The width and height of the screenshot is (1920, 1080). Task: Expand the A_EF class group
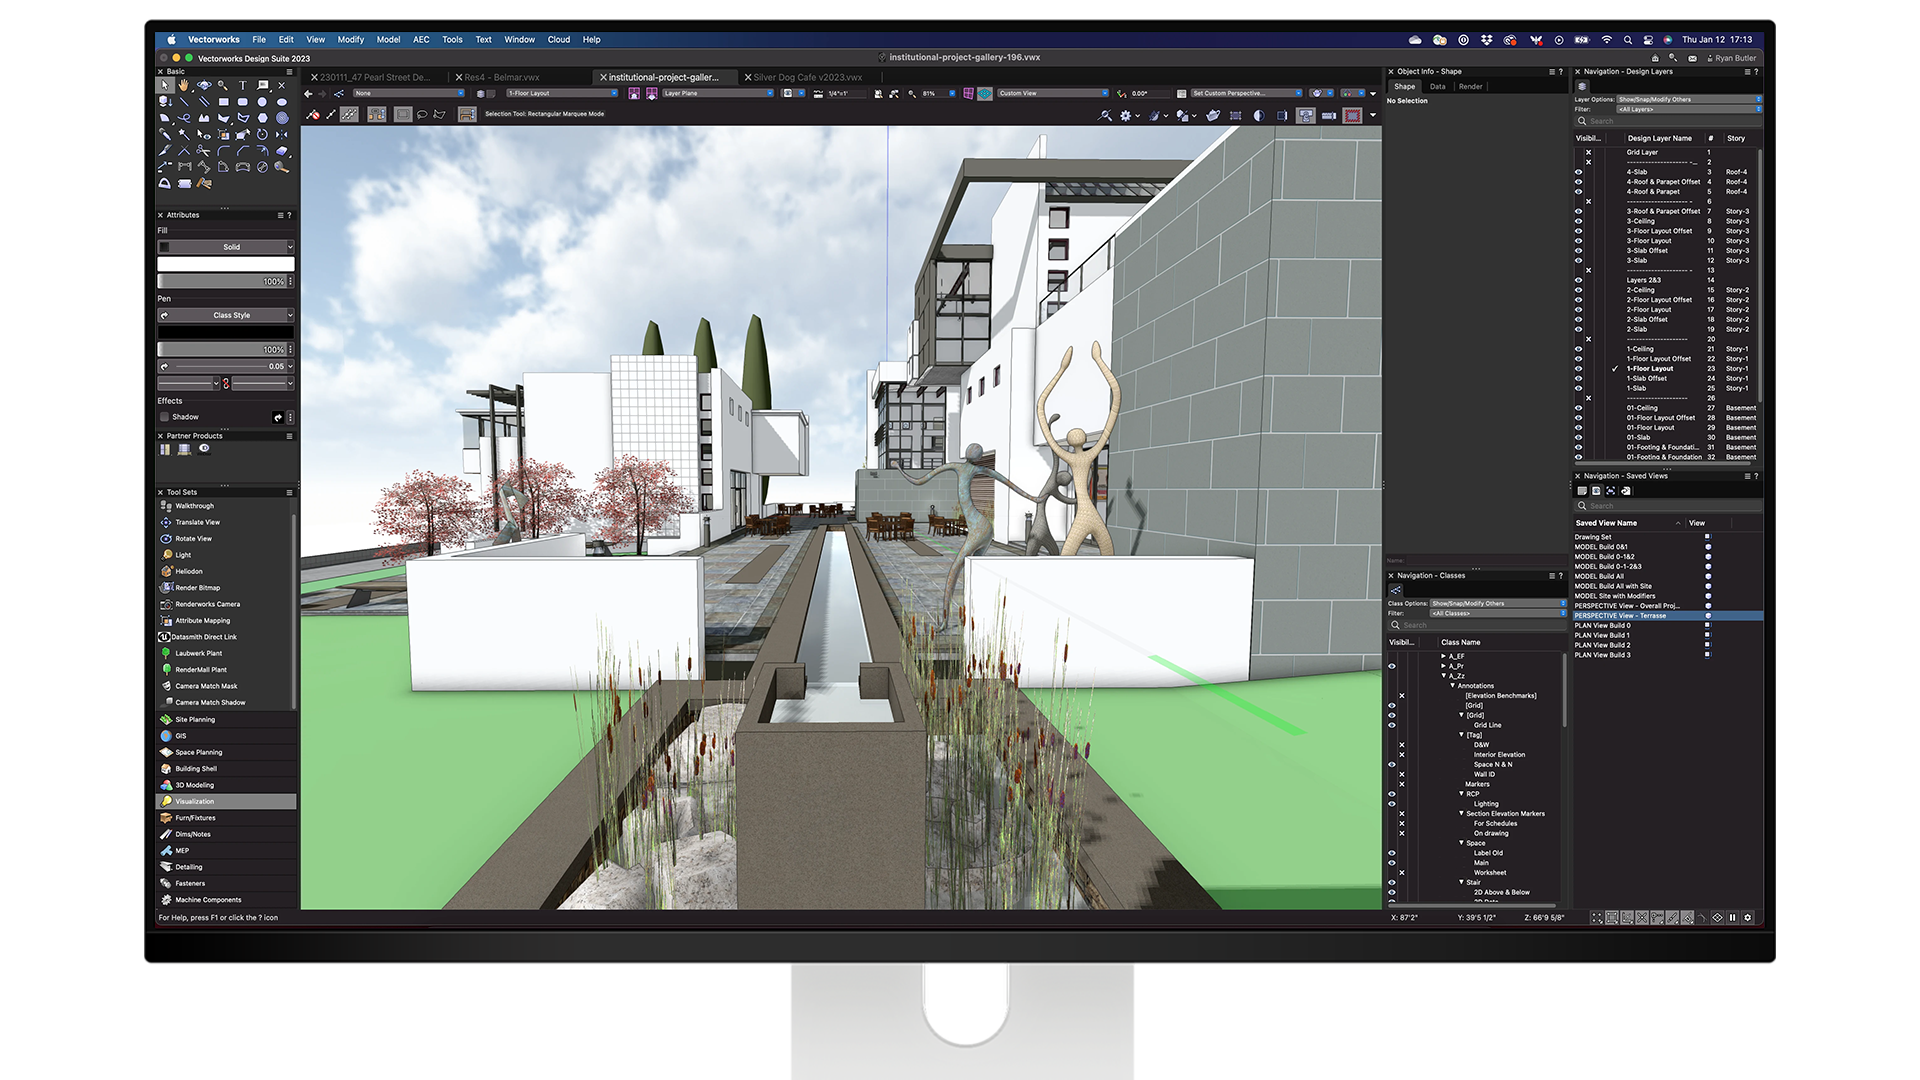pos(1443,656)
